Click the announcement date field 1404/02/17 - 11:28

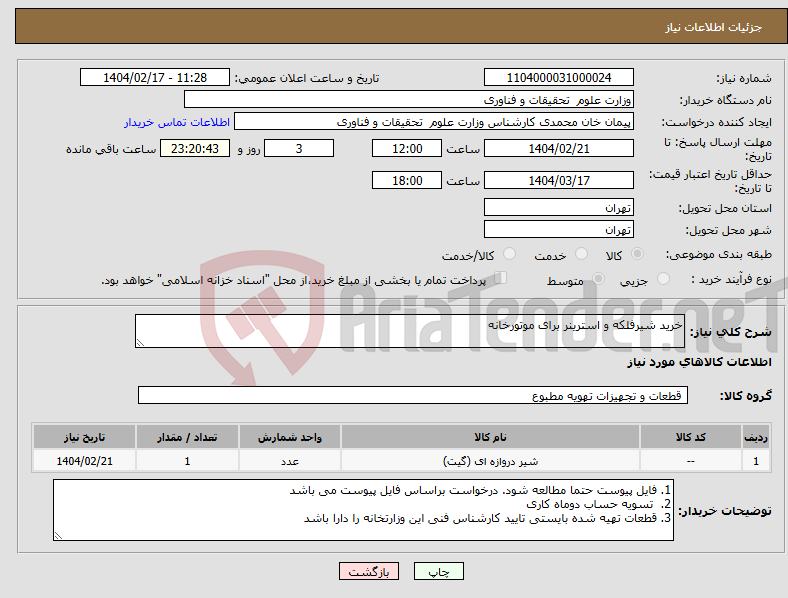[155, 77]
